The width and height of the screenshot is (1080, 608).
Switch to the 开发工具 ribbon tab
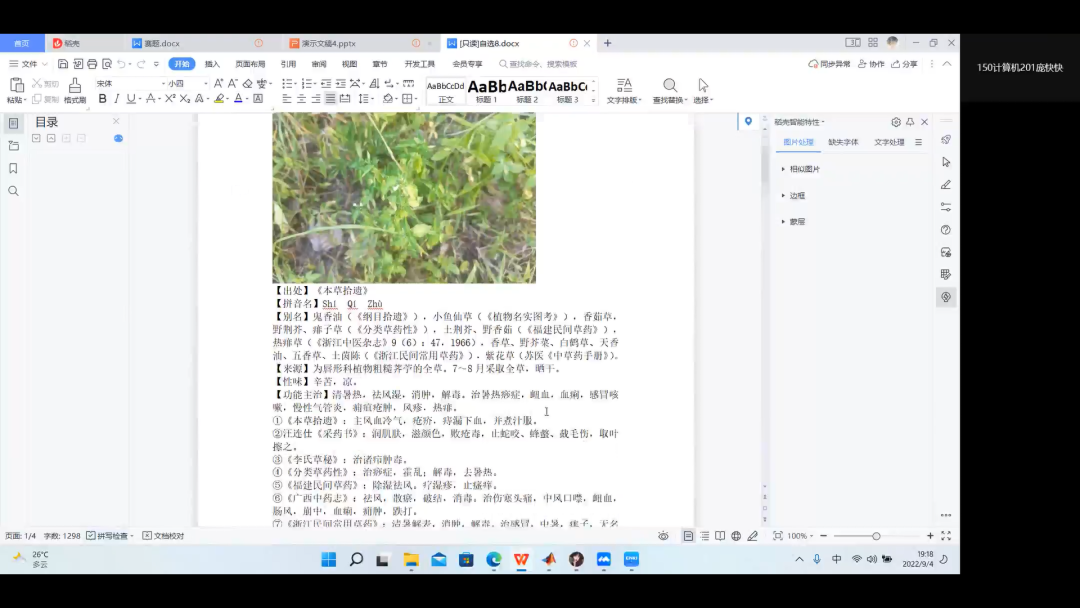tap(419, 64)
